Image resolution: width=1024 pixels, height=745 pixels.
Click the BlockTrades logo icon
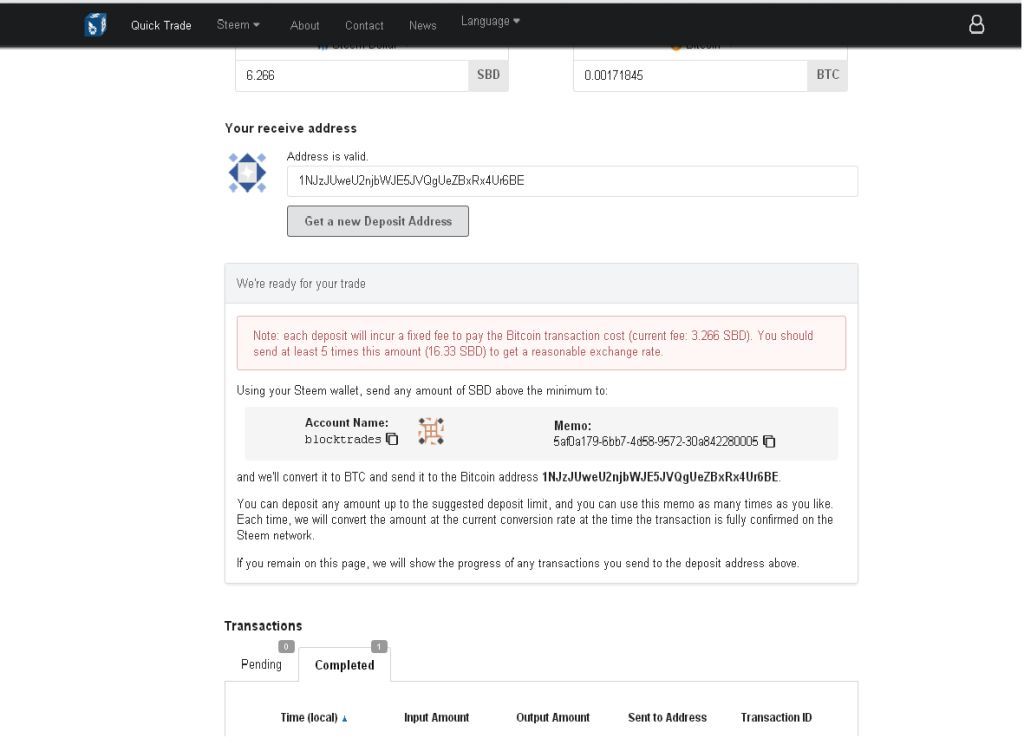(95, 25)
